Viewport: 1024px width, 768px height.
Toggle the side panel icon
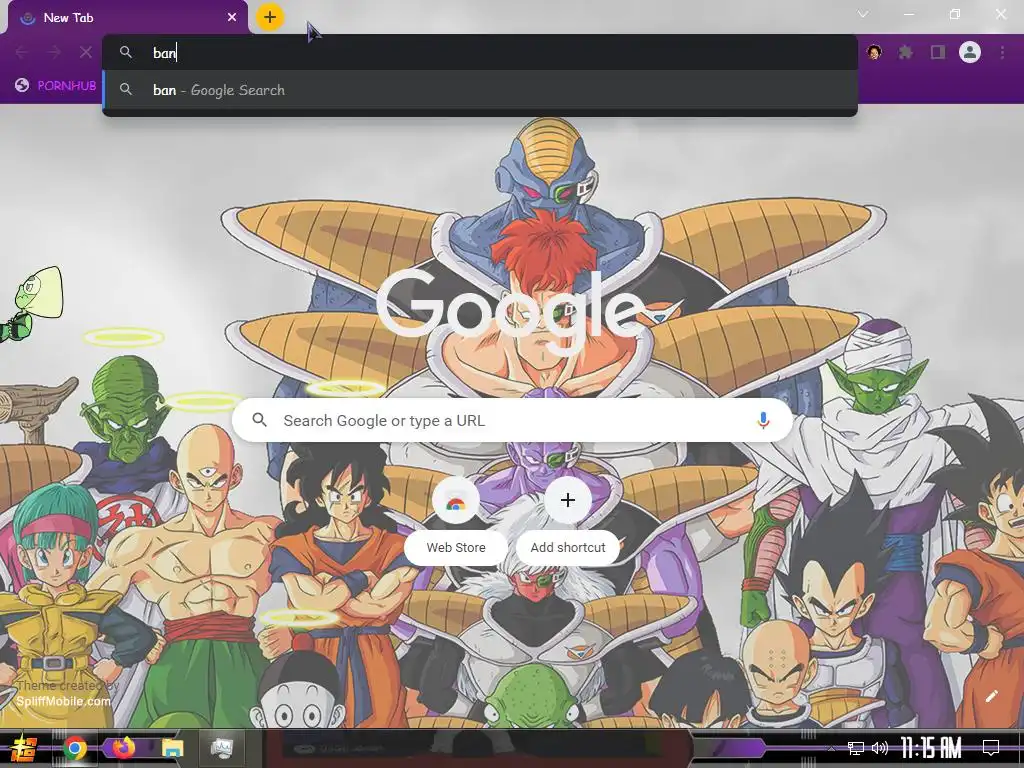click(938, 52)
